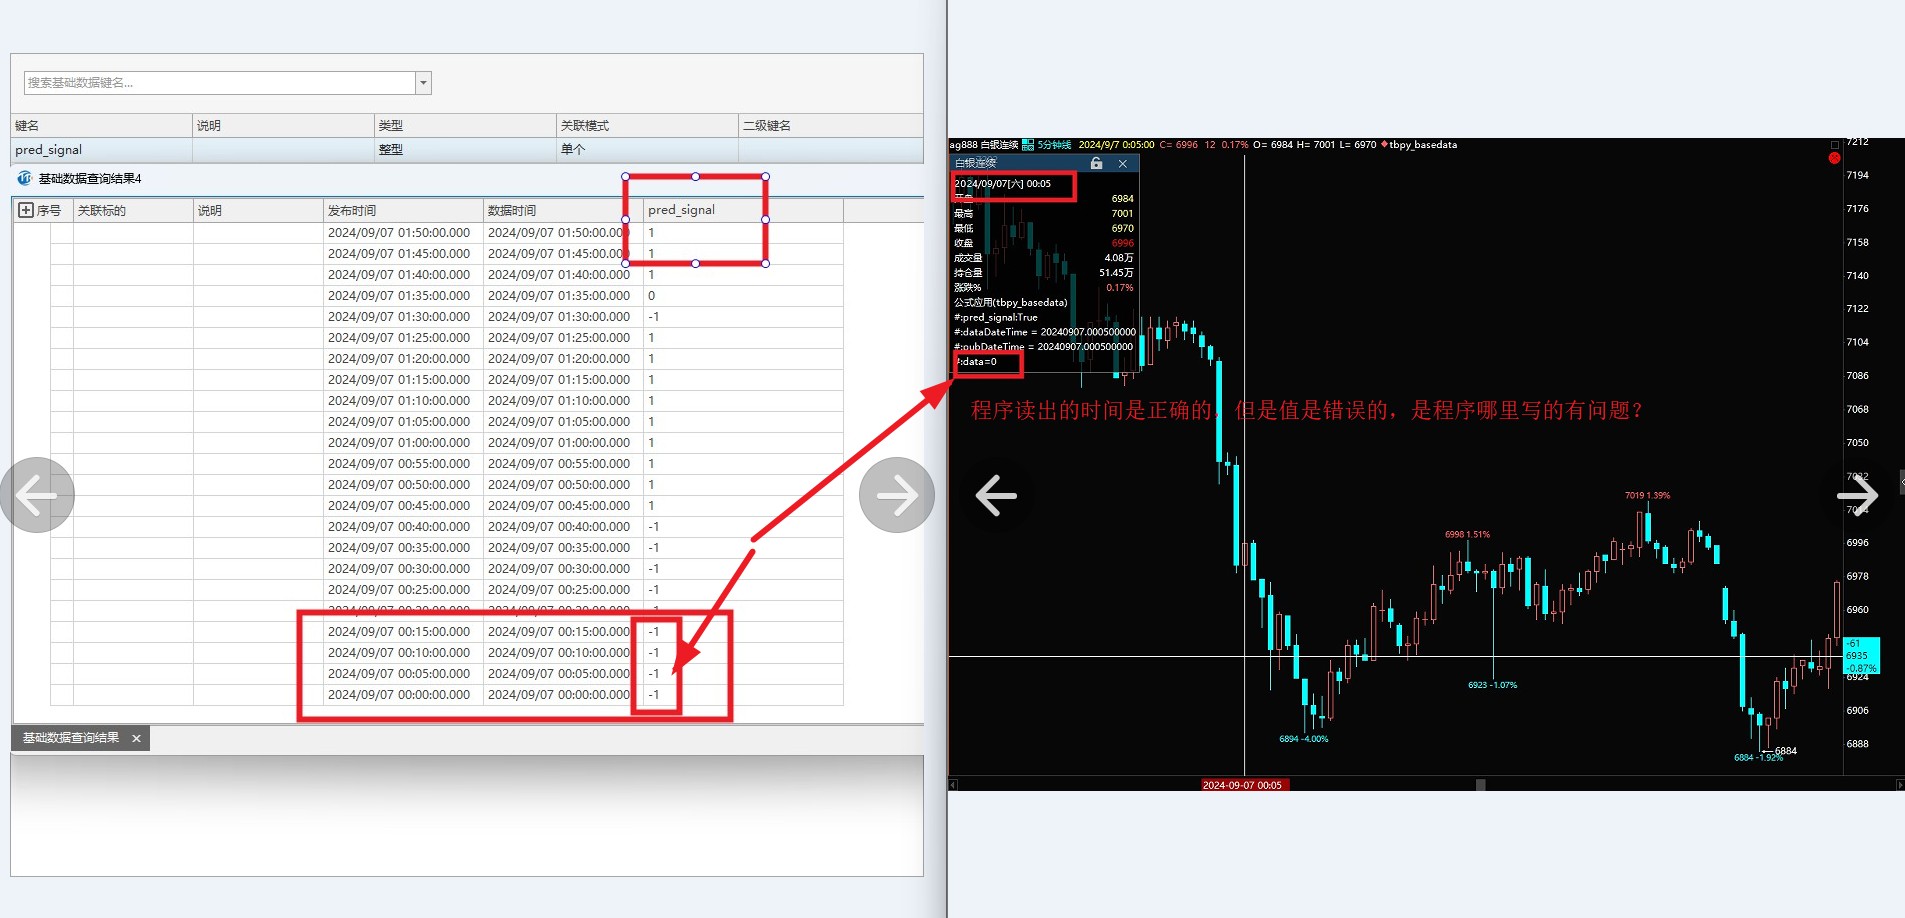Click the red sad-face status icon on chart

pyautogui.click(x=1834, y=158)
